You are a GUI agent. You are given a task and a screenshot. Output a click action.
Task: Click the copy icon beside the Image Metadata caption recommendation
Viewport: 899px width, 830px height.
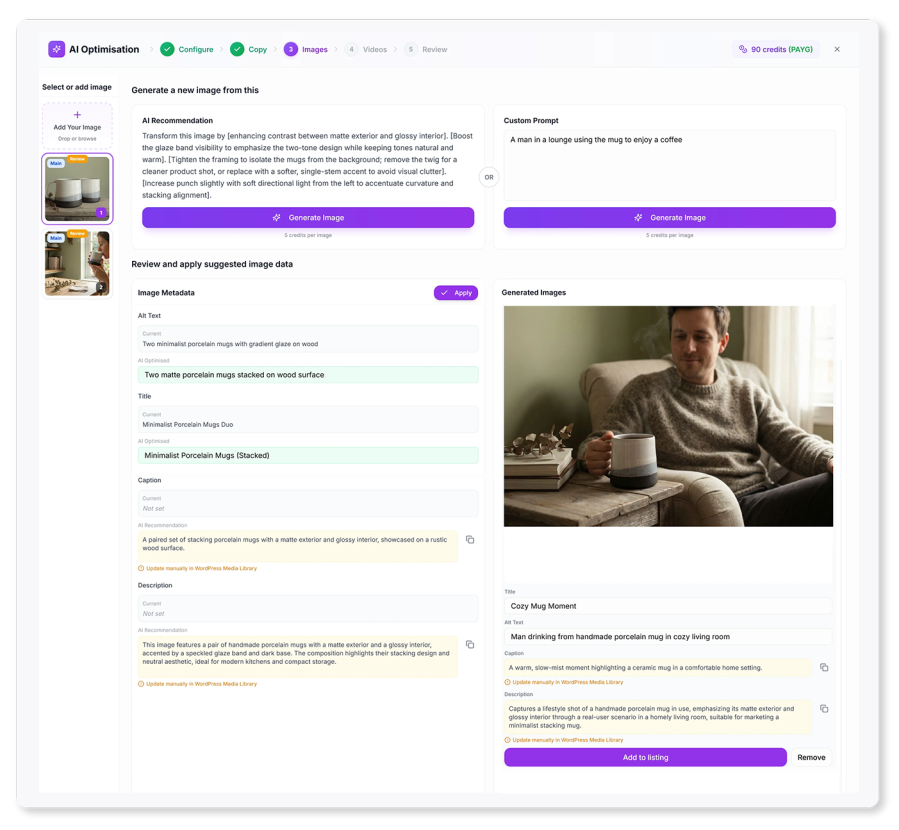pos(470,539)
